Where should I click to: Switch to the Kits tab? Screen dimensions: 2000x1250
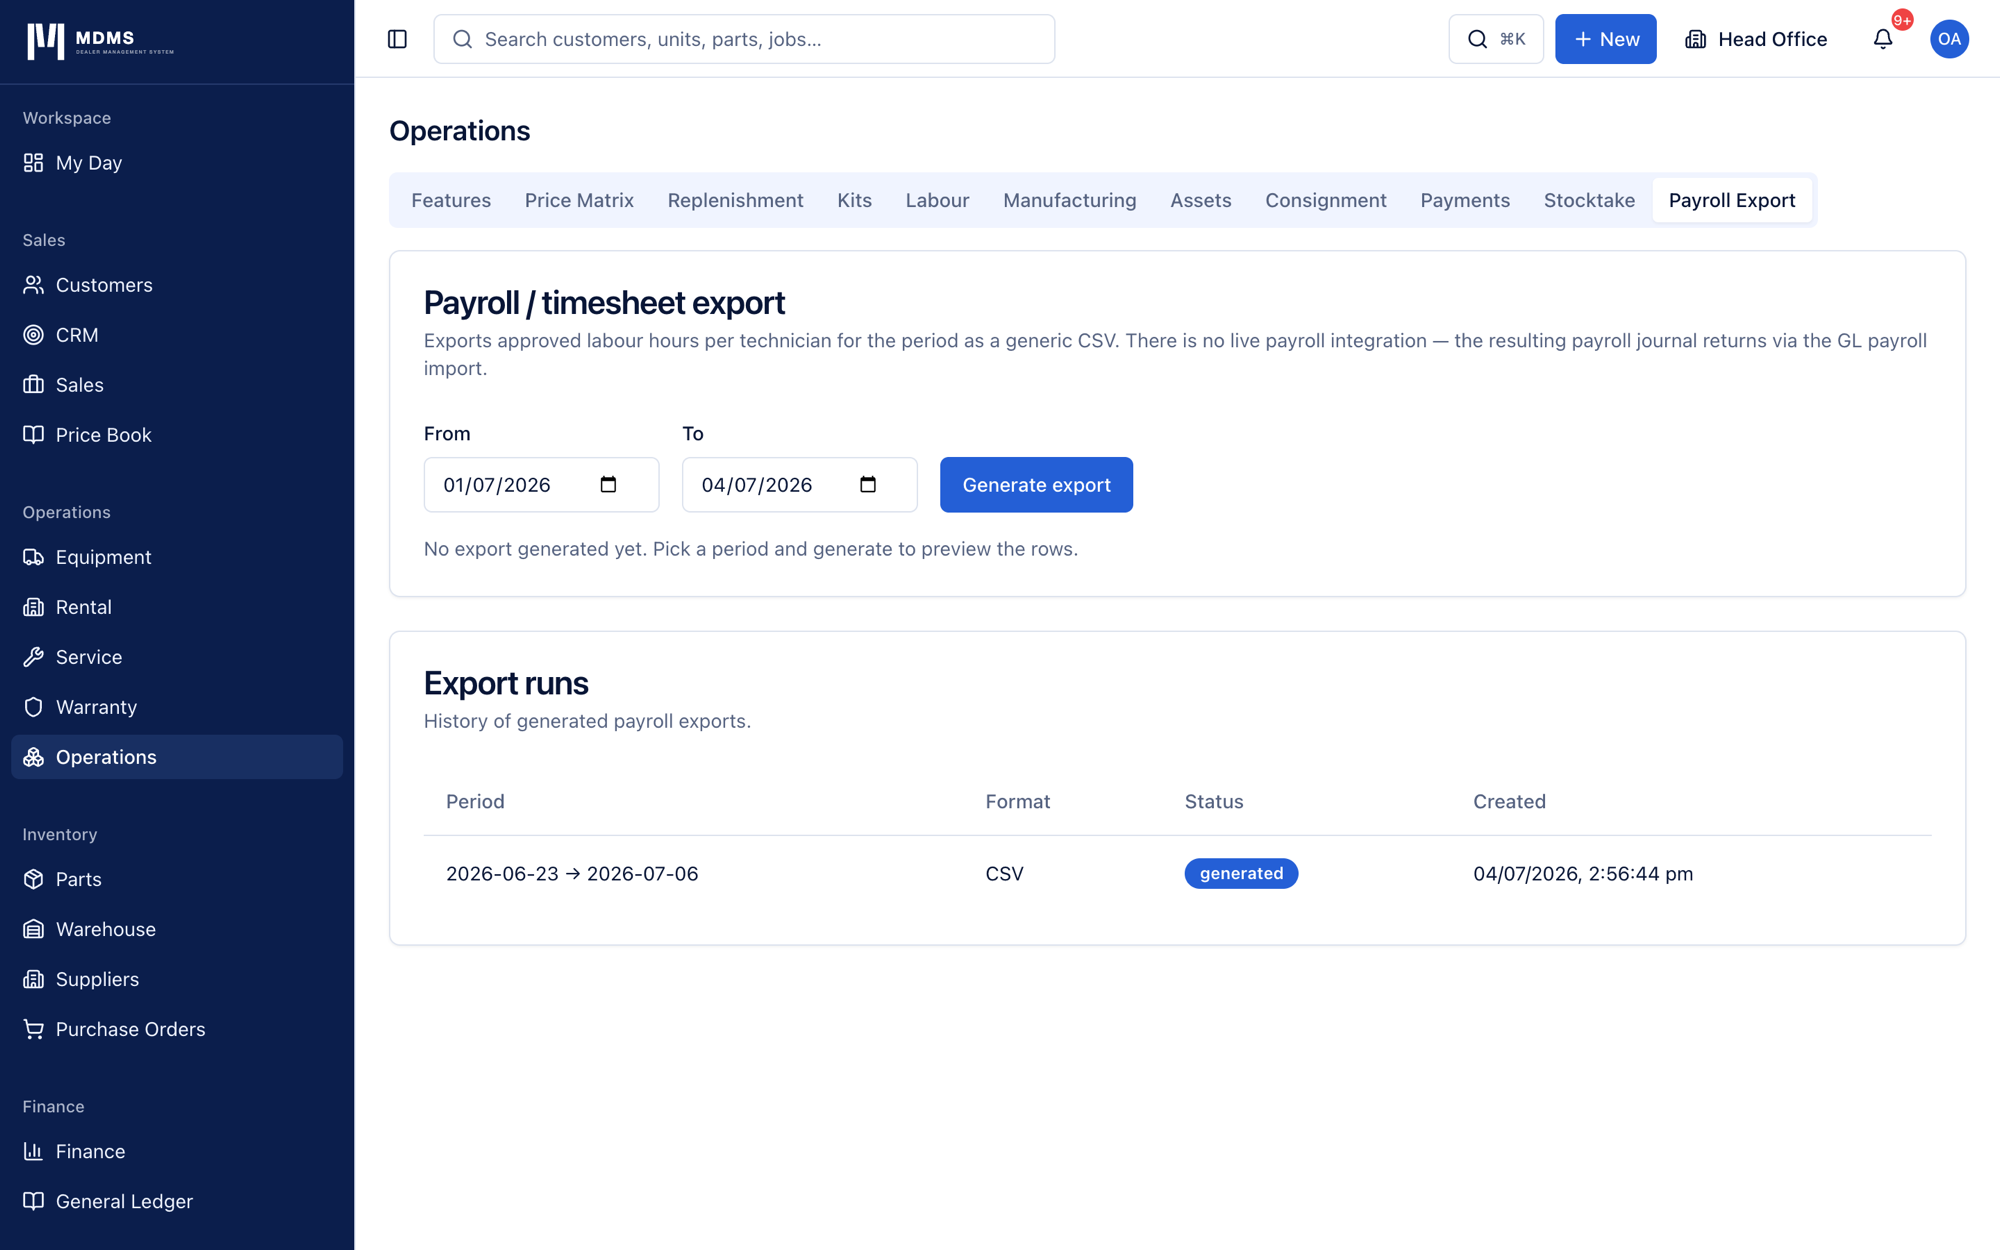(854, 200)
